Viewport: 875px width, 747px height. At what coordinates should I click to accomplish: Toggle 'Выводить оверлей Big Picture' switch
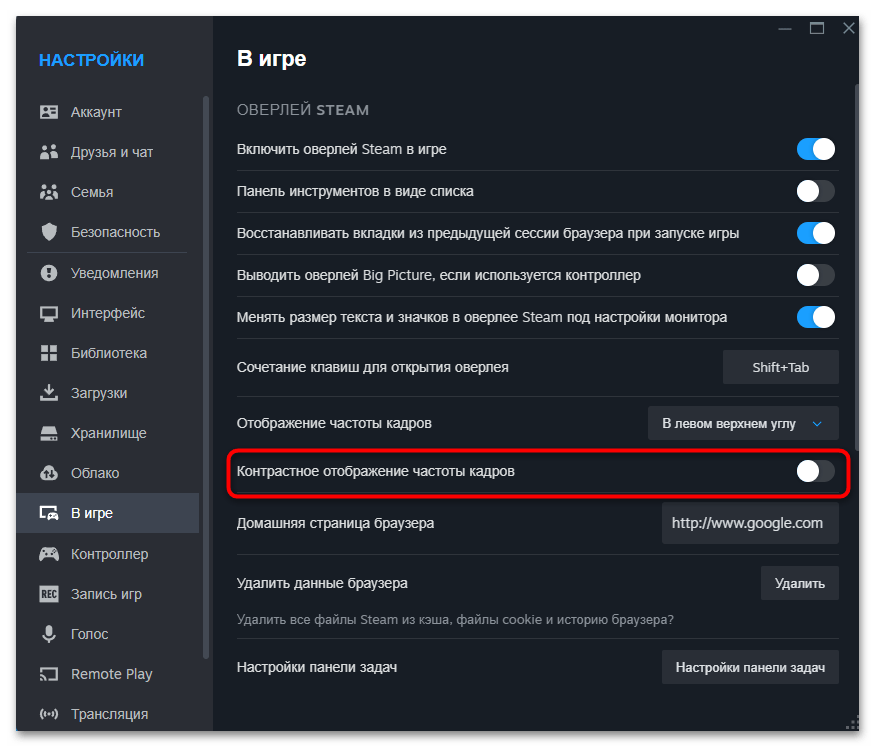pos(815,275)
